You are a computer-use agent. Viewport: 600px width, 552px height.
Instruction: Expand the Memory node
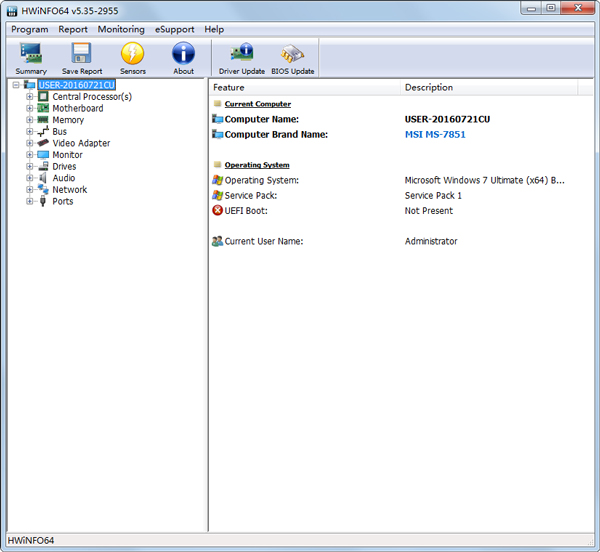click(x=29, y=120)
